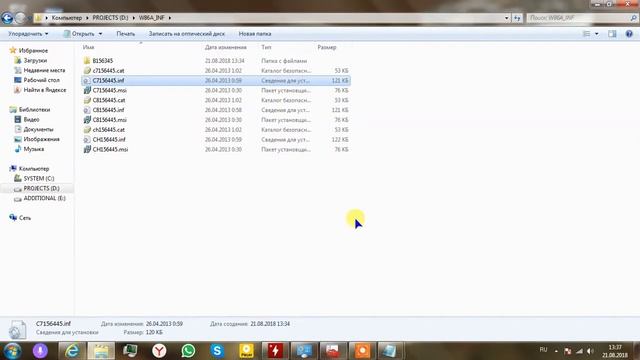Click the Открыть toolbar button
Viewport: 640px width, 360px height.
[79, 34]
